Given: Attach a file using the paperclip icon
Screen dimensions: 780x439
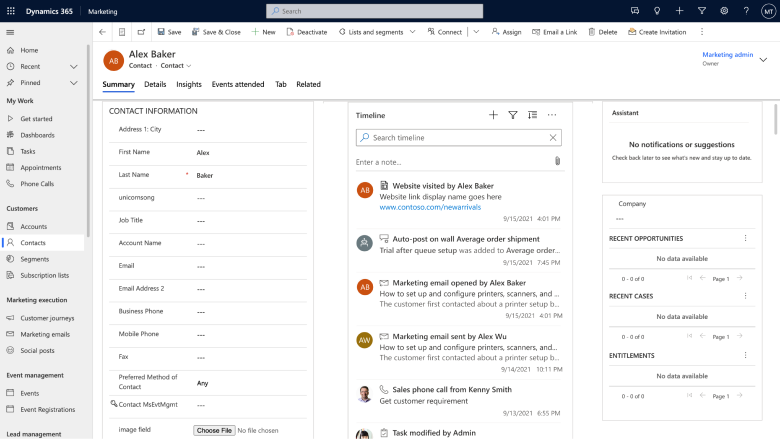Looking at the screenshot, I should pyautogui.click(x=557, y=161).
